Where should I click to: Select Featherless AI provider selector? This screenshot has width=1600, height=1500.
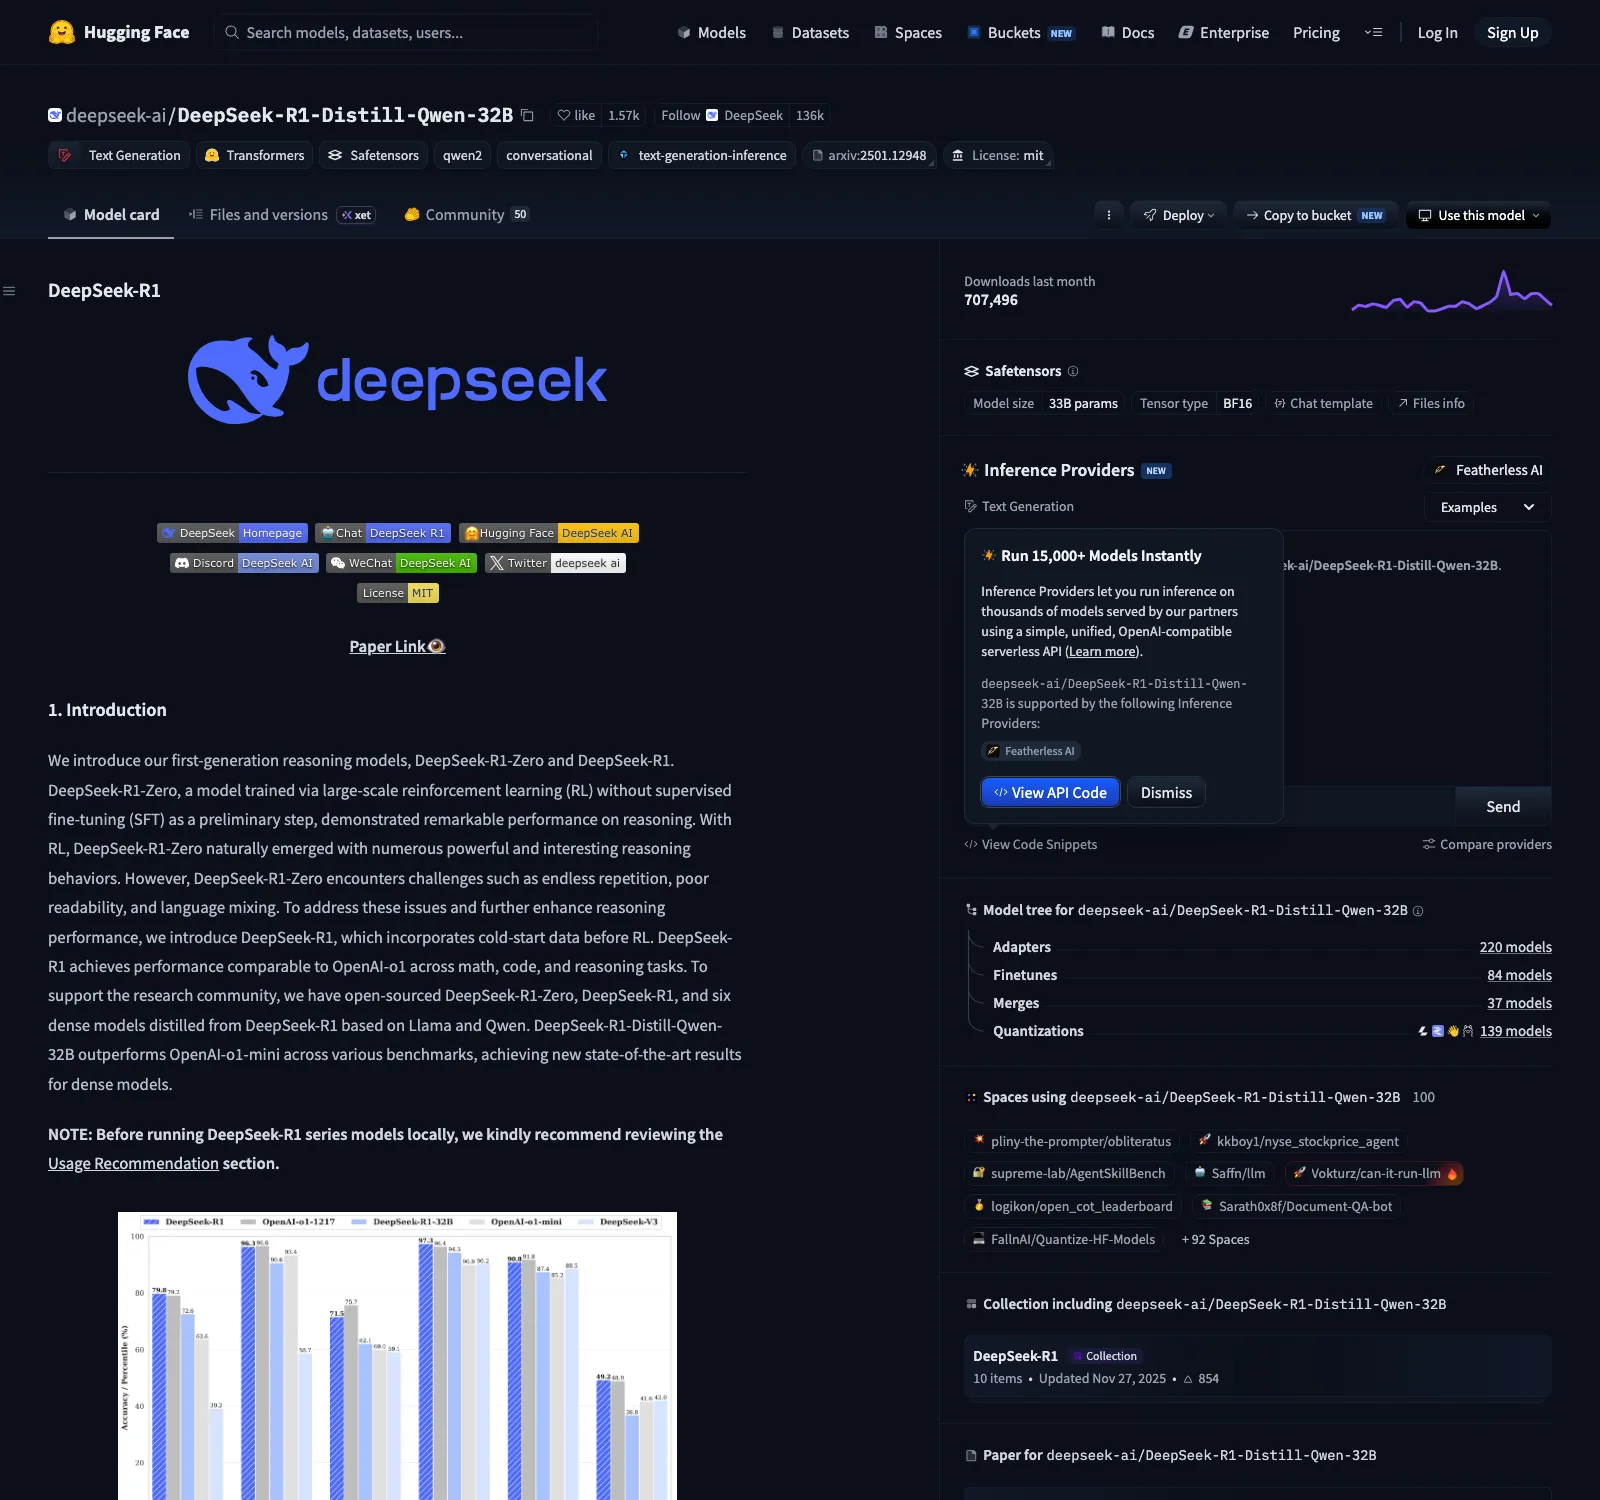pos(1487,470)
